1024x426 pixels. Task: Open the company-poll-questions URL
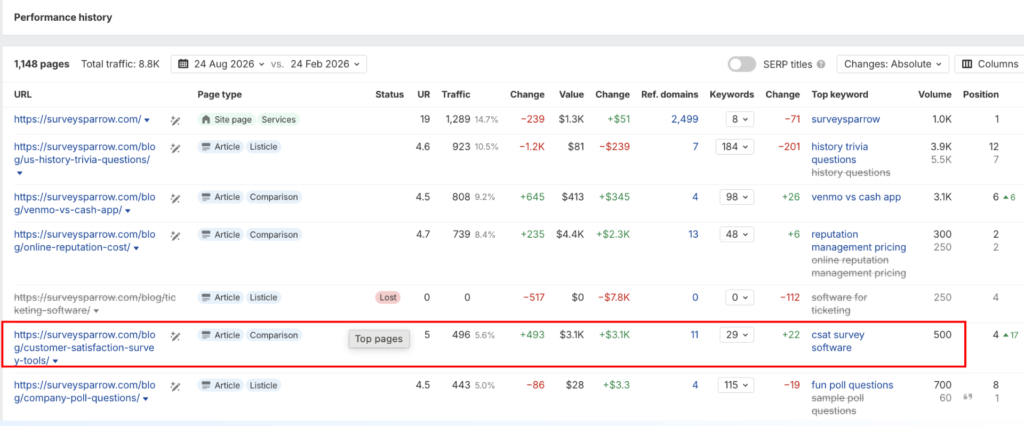[x=85, y=391]
